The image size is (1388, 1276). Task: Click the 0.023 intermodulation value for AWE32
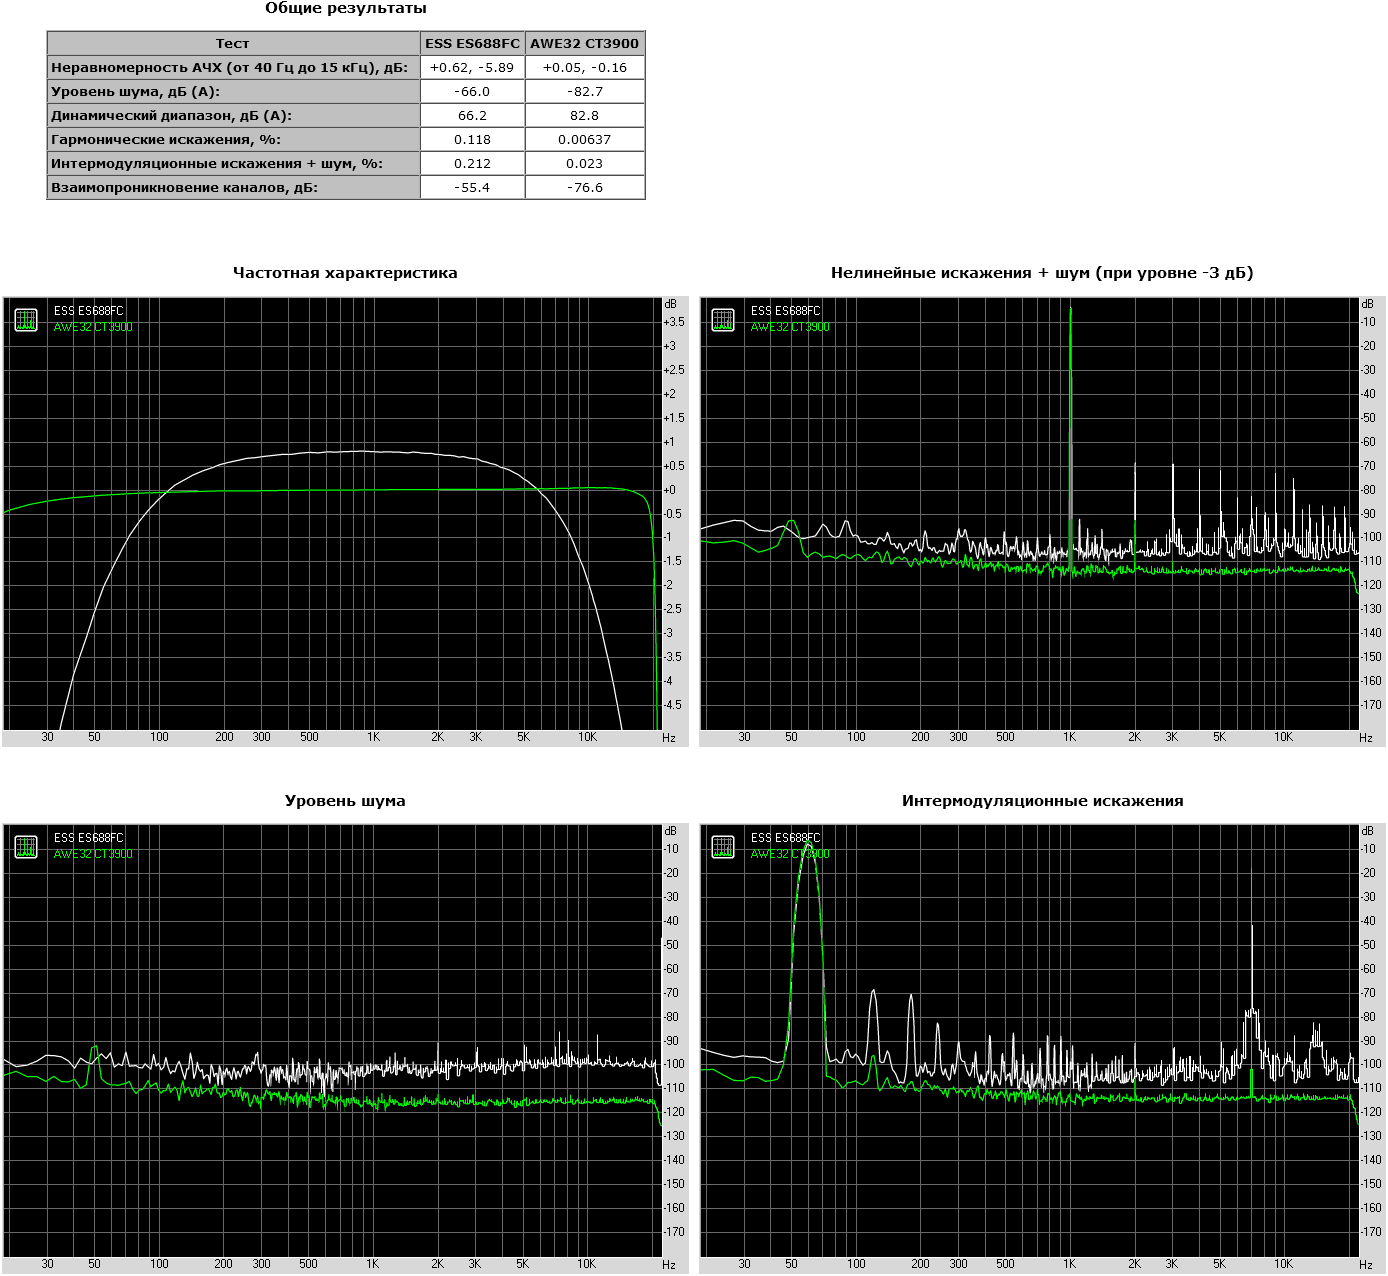tap(584, 163)
